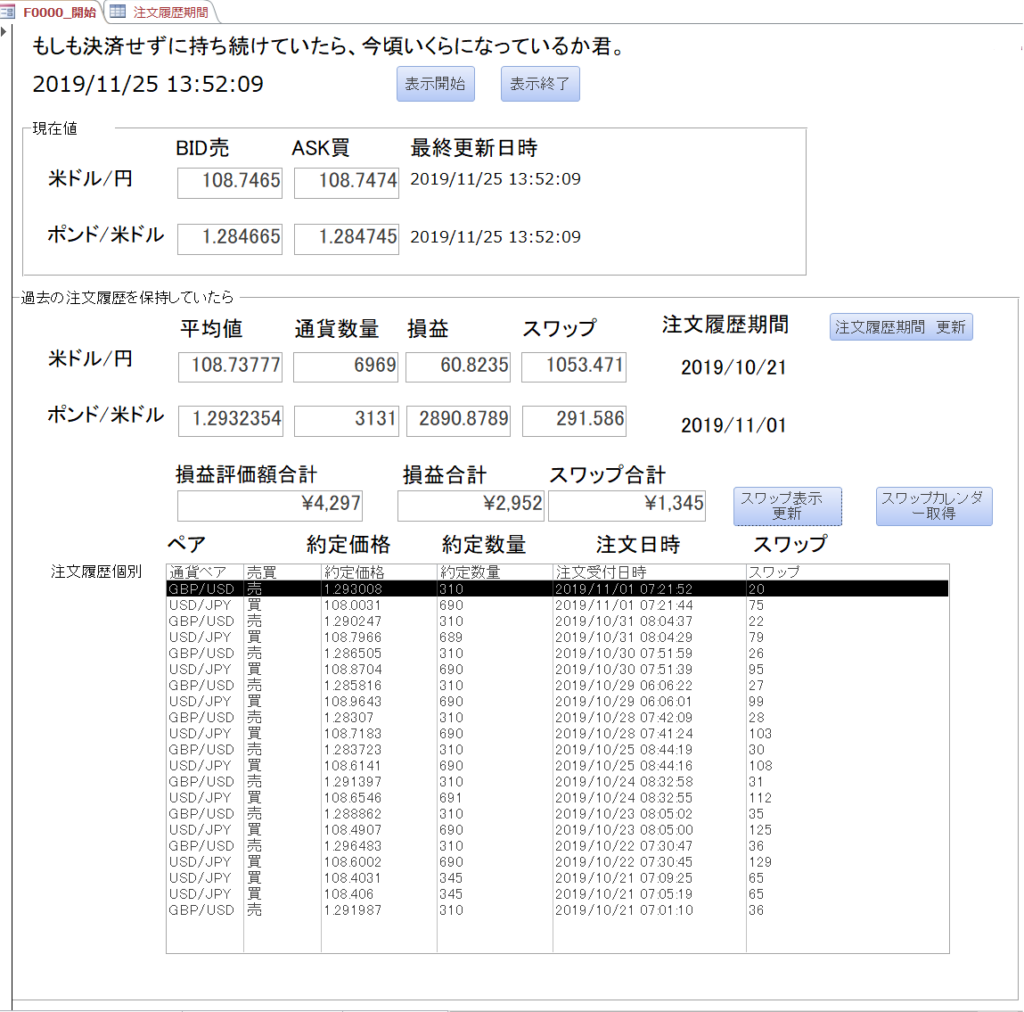The image size is (1024, 1012).
Task: Click the 注文履歴期間 tab table icon
Action: pyautogui.click(x=118, y=12)
